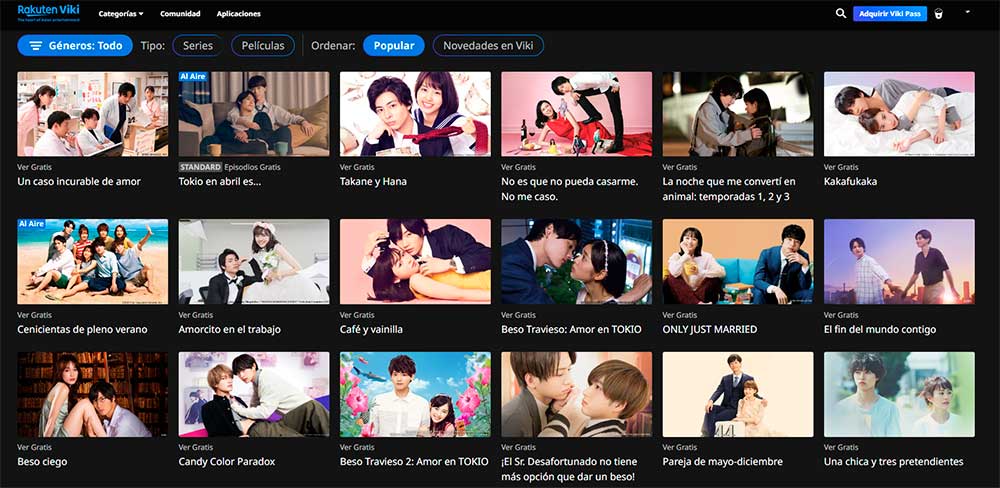
Task: Open Takane y Hana thumbnail
Action: pos(415,114)
